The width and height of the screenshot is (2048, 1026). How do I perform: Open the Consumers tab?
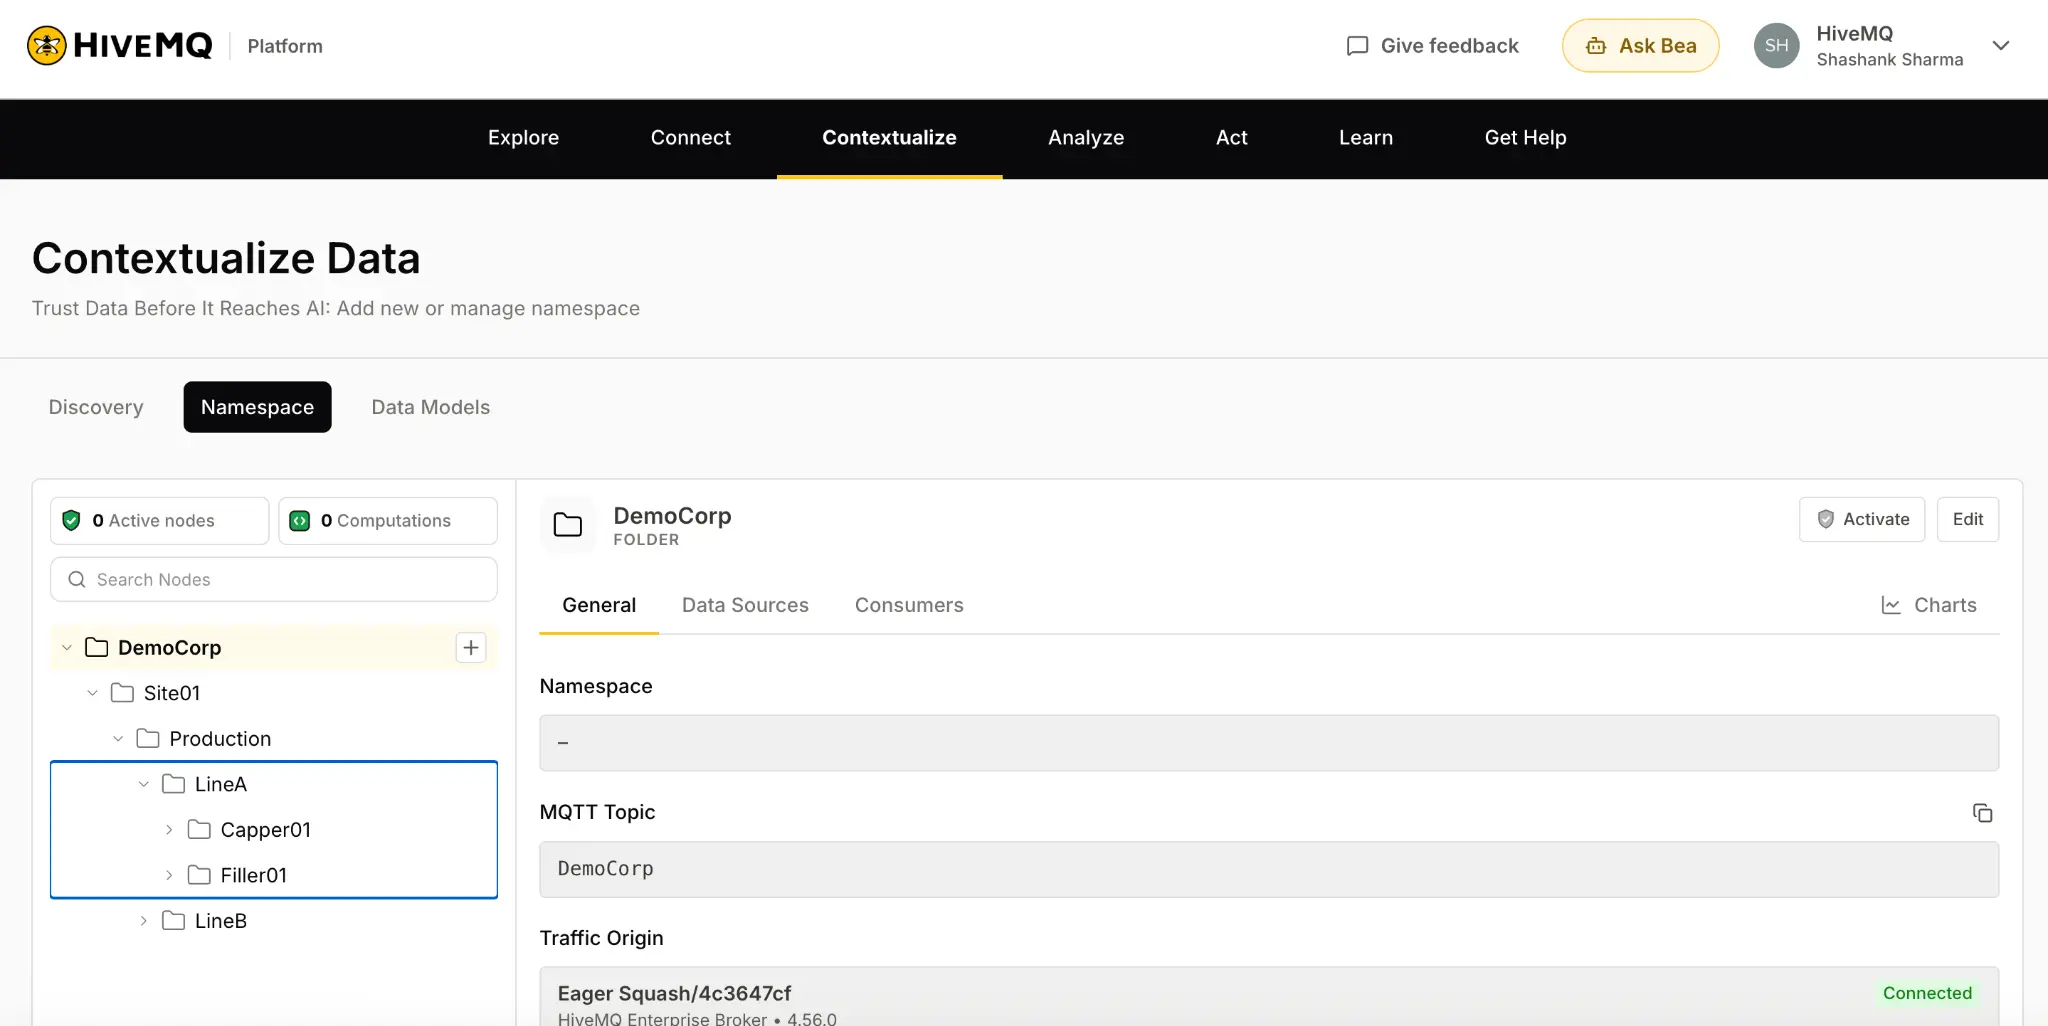909,605
